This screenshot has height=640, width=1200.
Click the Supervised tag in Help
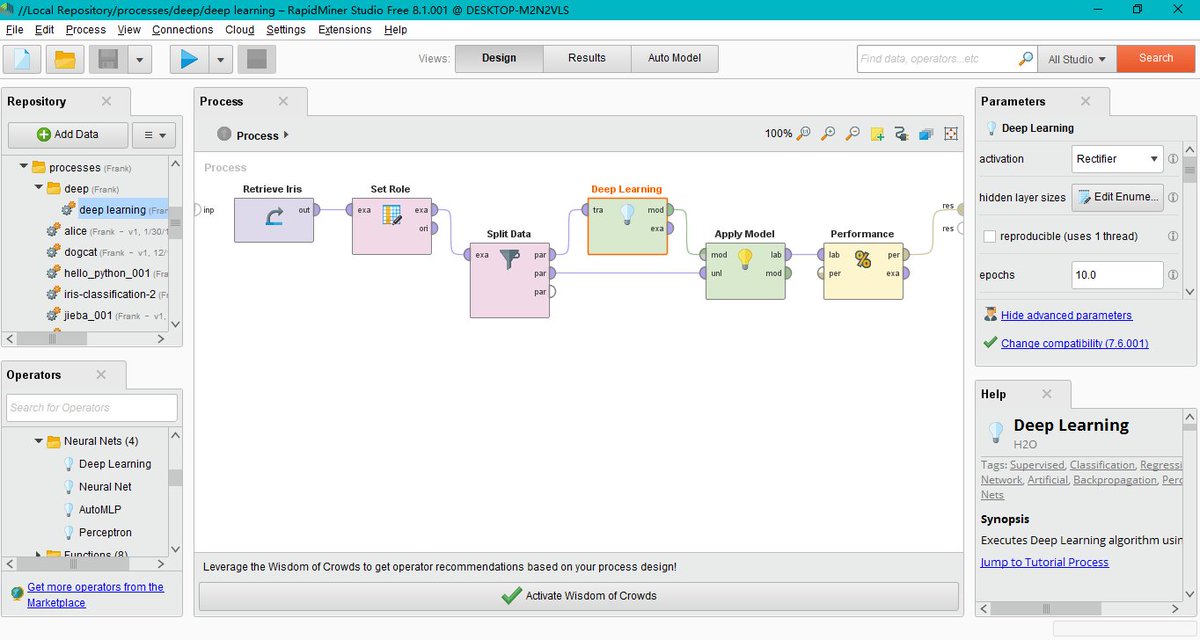[x=1037, y=465]
